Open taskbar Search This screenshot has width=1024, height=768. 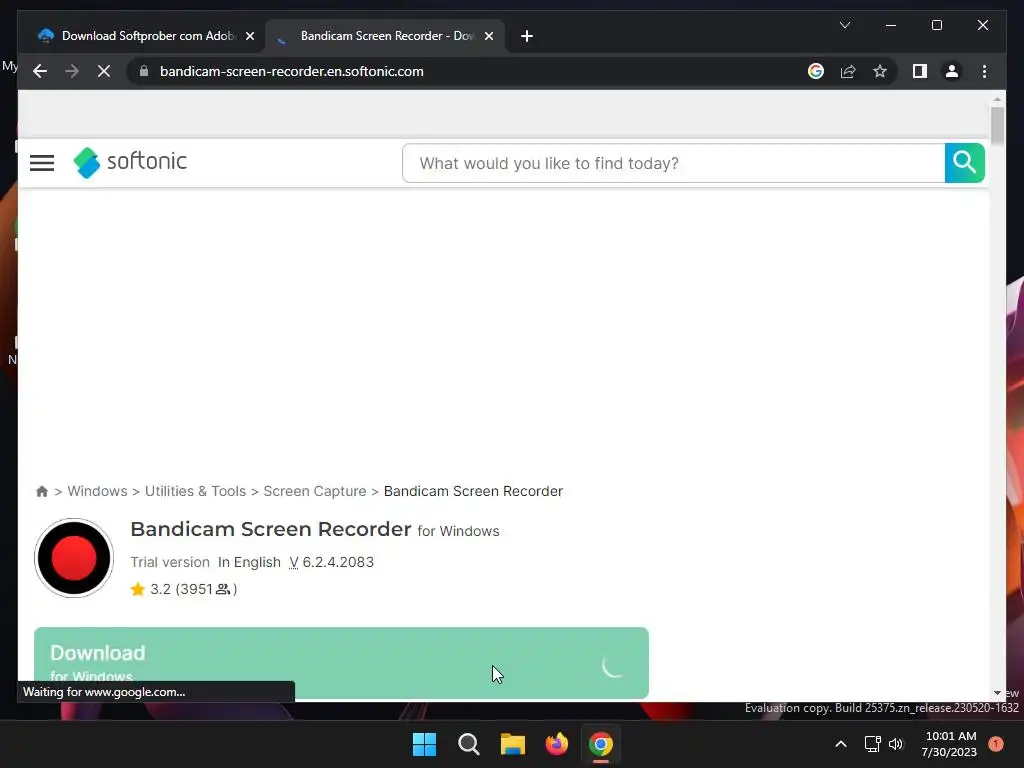click(468, 744)
